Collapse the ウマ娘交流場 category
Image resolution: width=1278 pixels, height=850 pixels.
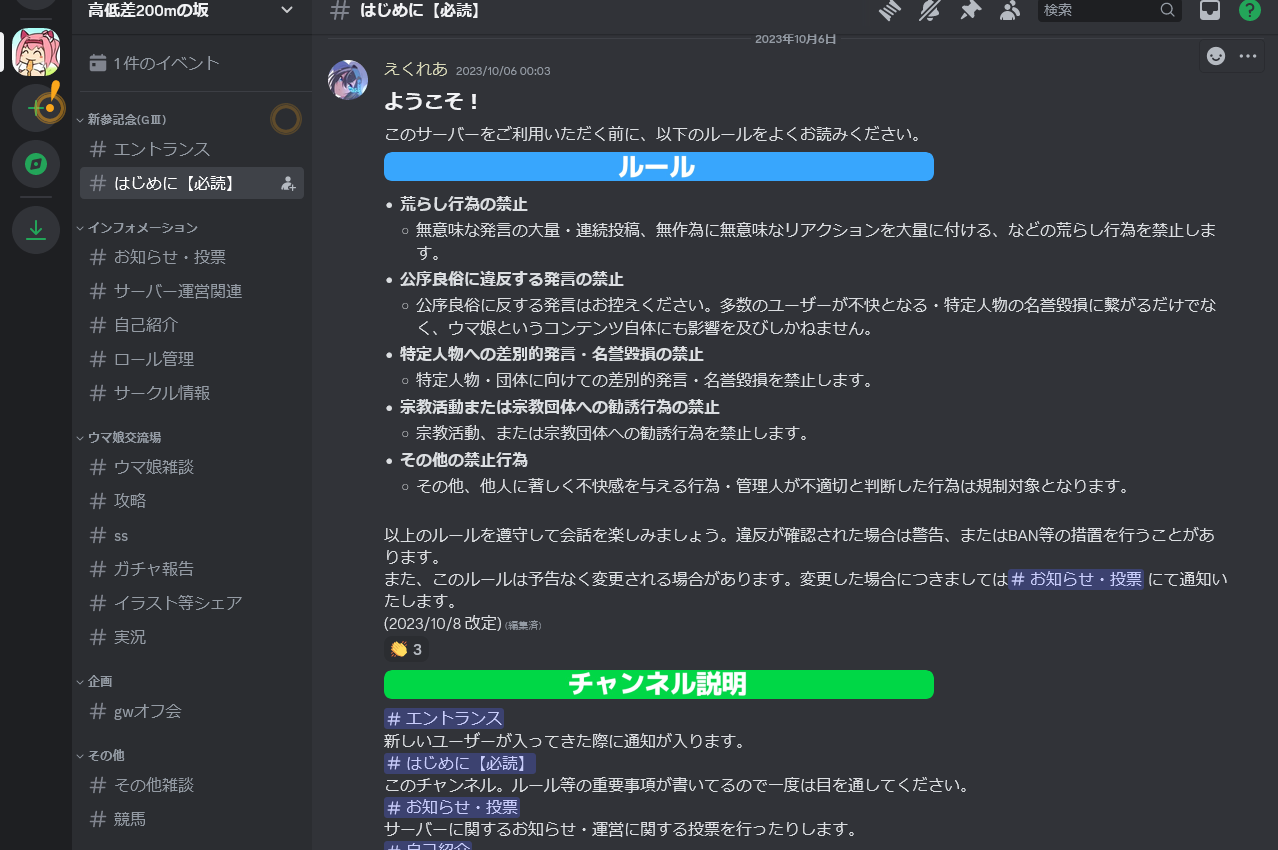tap(124, 437)
